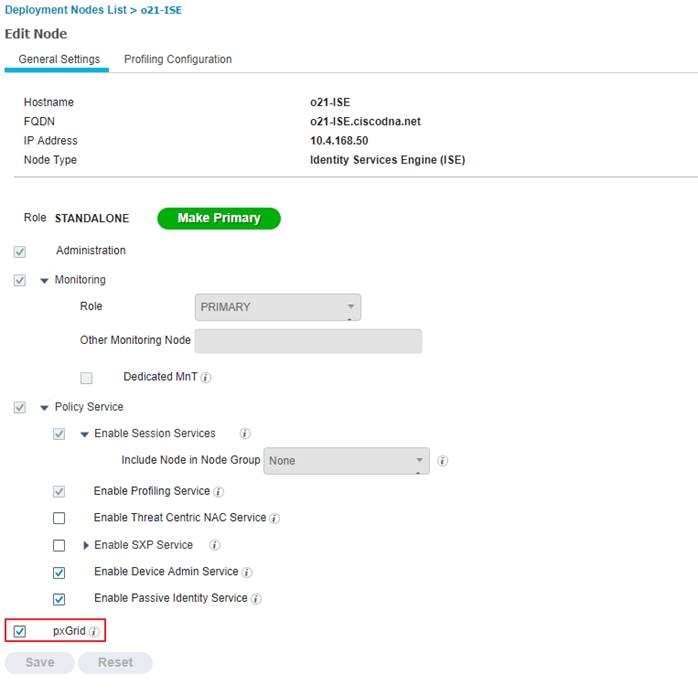The width and height of the screenshot is (698, 696).
Task: Expand Enable SXP Service arrow
Action: click(x=86, y=545)
